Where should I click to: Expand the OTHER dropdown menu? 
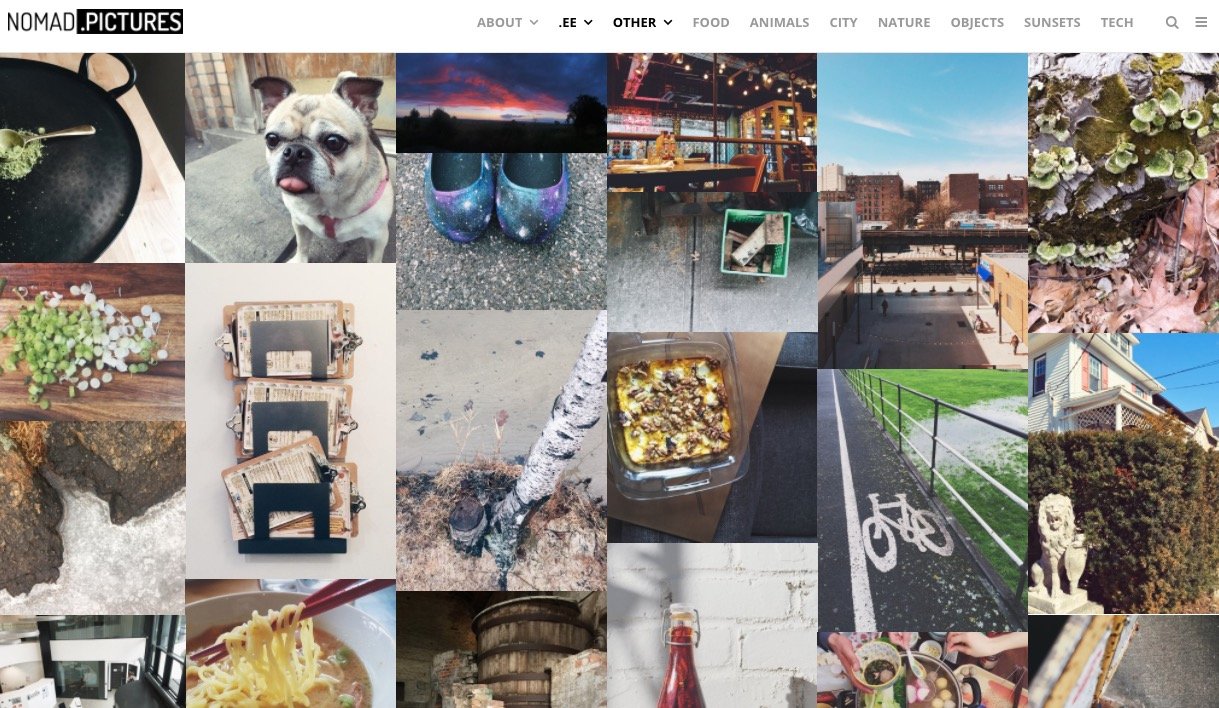click(642, 22)
